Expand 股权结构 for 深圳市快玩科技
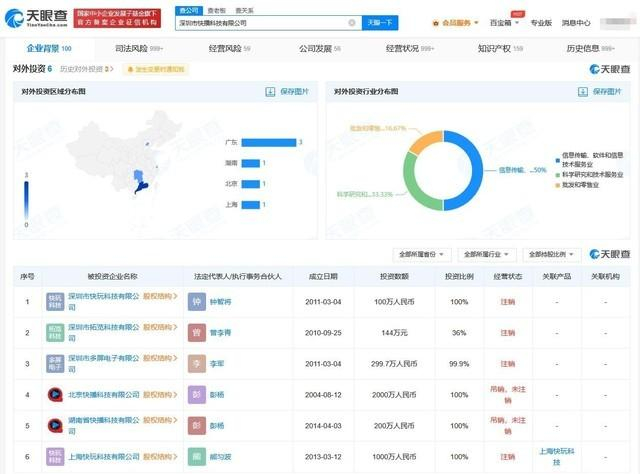 160,296
